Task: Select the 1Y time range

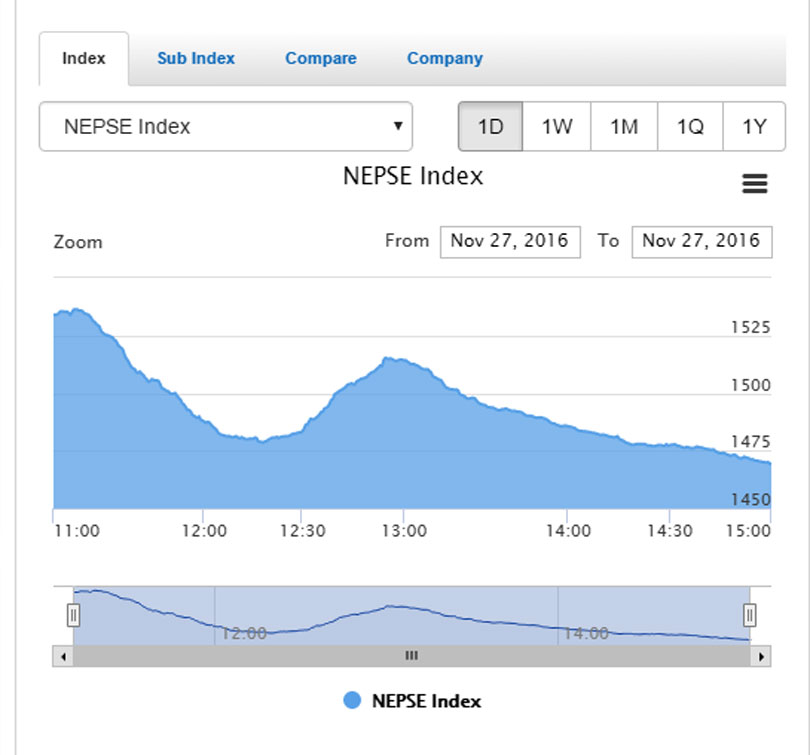Action: coord(754,127)
